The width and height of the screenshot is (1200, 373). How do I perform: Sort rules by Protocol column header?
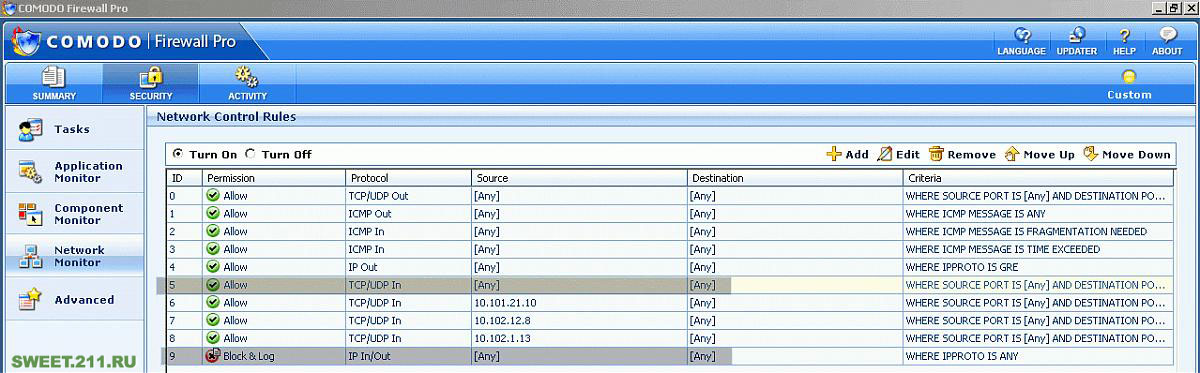[x=408, y=178]
